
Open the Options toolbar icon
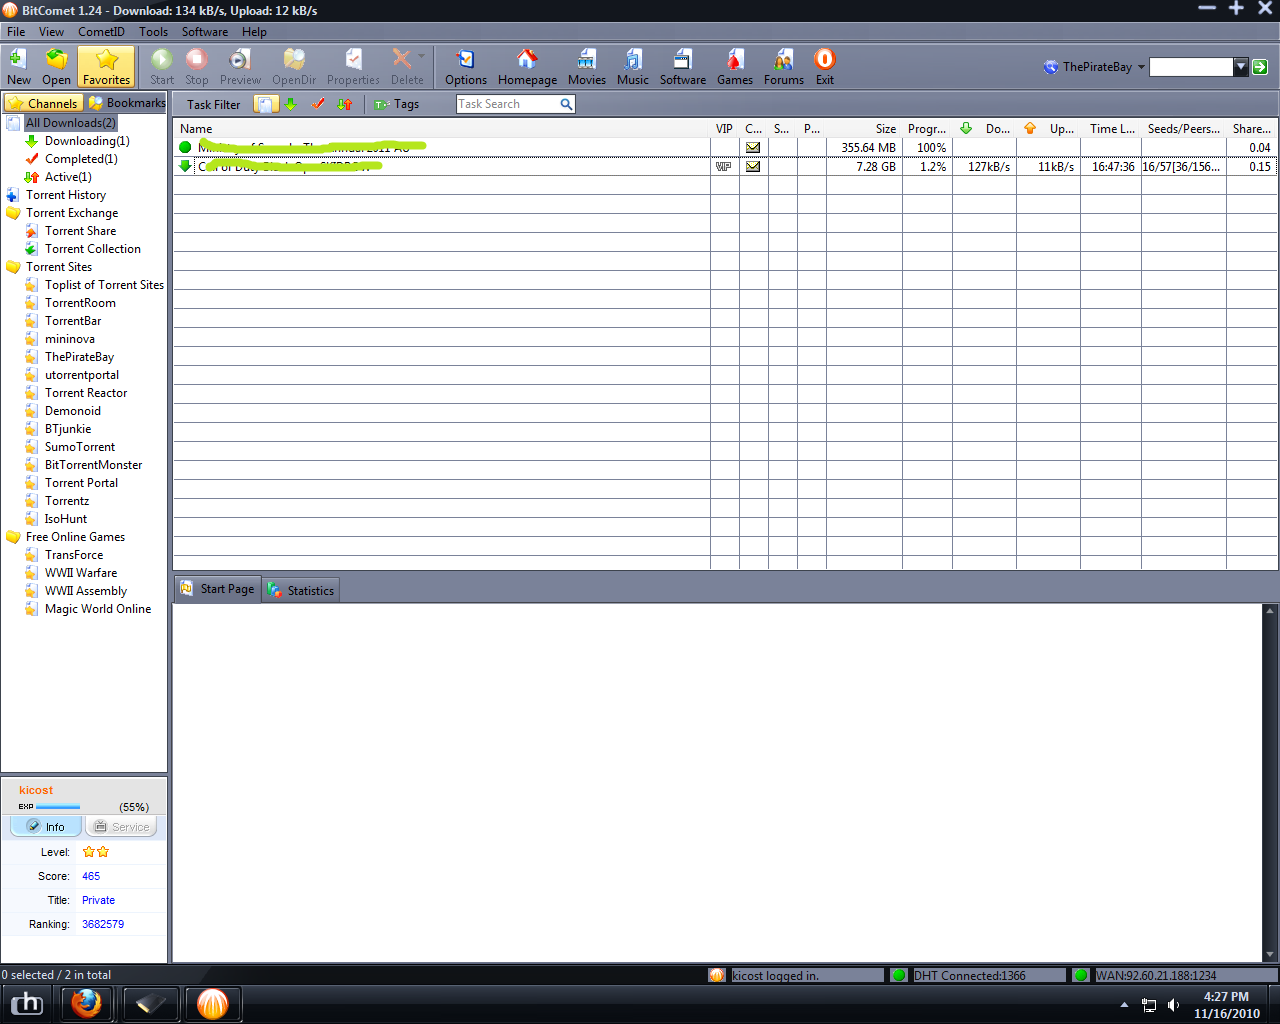click(466, 67)
